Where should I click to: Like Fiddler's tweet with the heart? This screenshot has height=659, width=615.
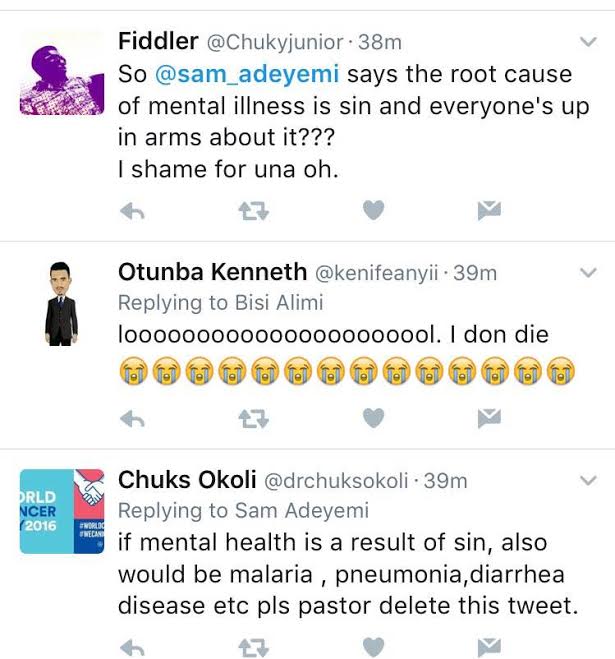pyautogui.click(x=372, y=210)
